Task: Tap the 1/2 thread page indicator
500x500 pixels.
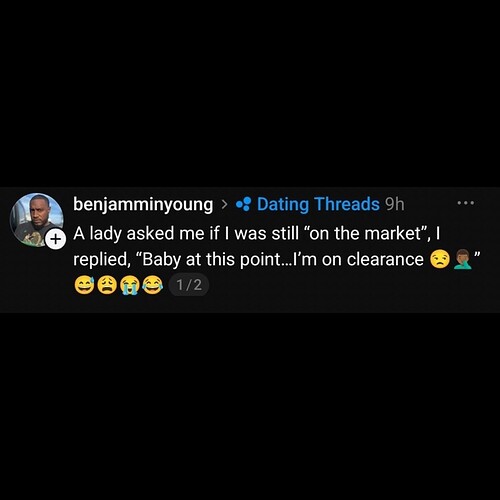Action: click(x=189, y=285)
